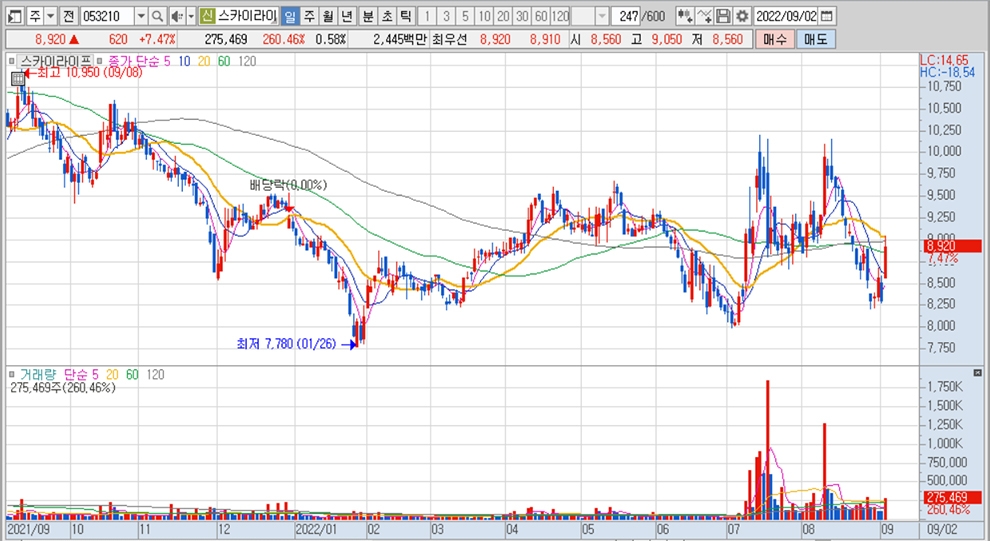Toggle the 일 (daily) period button
Screen dimensions: 990x541
click(289, 16)
